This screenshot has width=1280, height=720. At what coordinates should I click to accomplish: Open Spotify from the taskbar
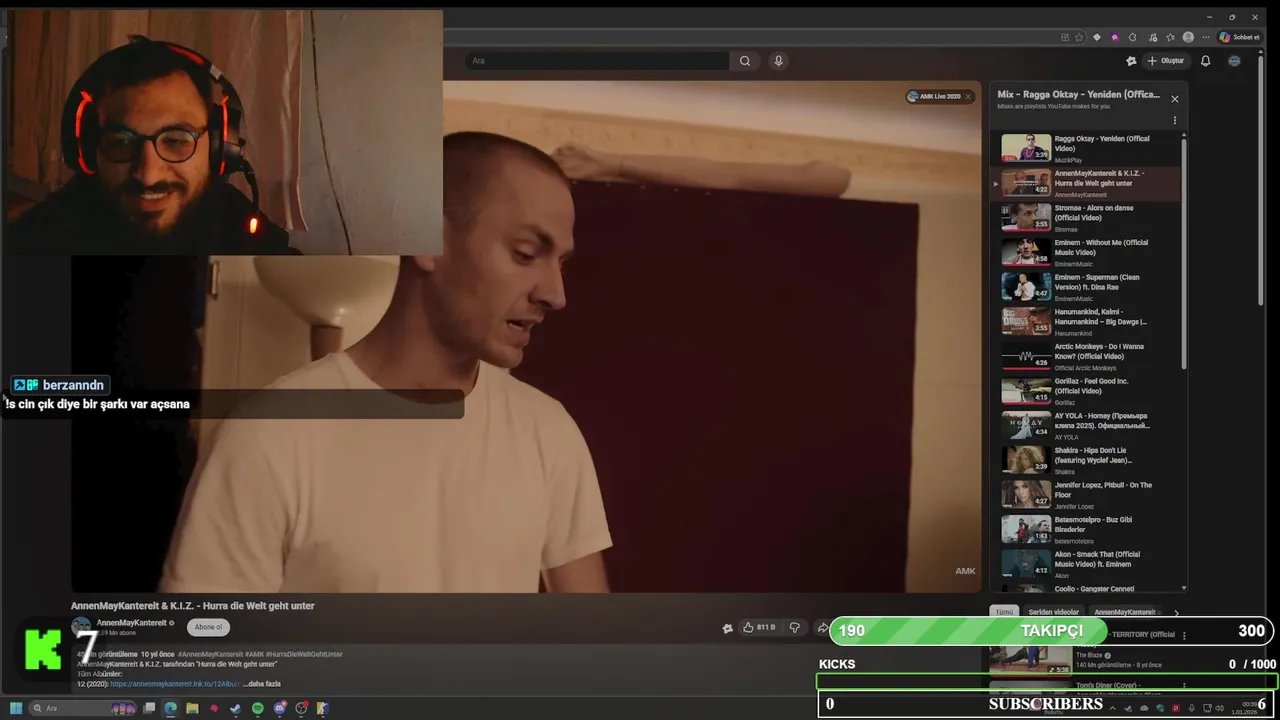257,708
